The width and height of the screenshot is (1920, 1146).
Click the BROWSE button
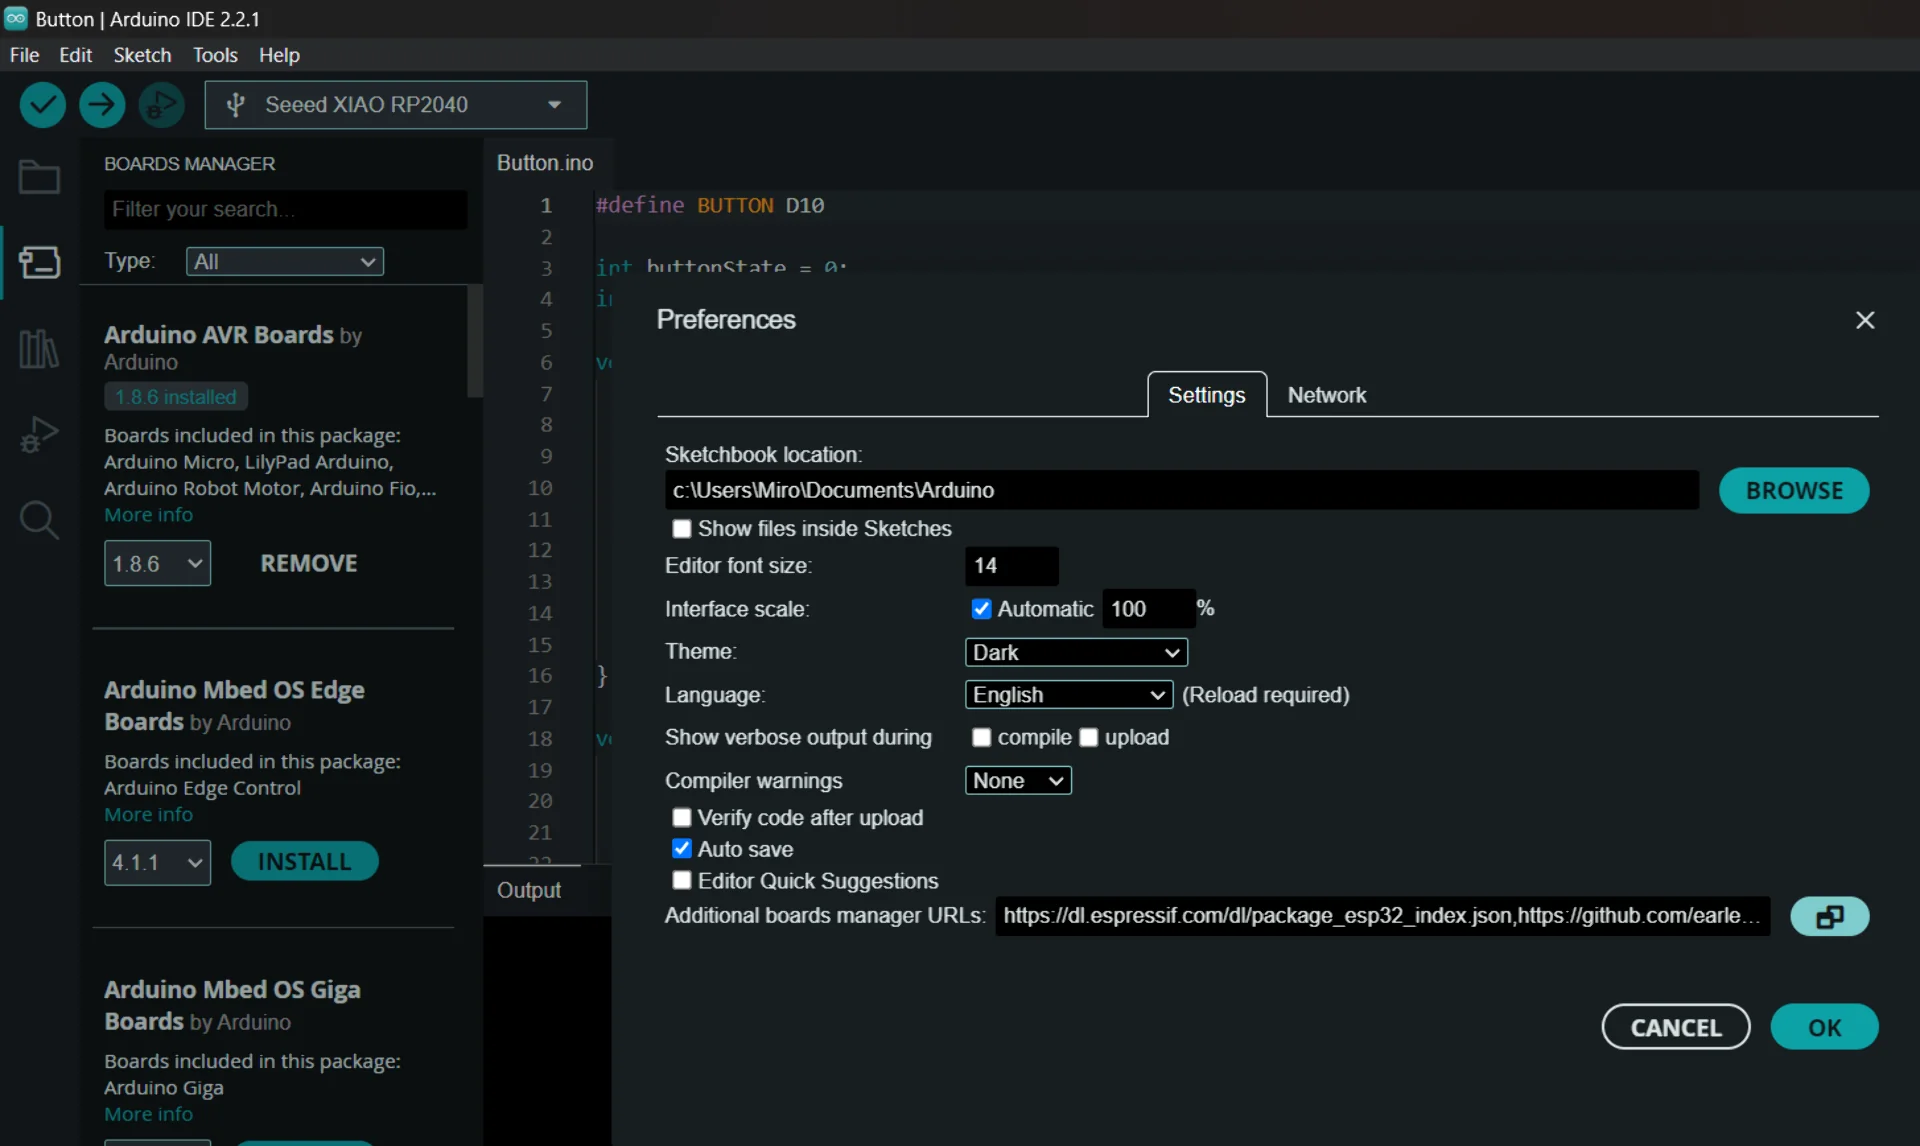[x=1793, y=491]
